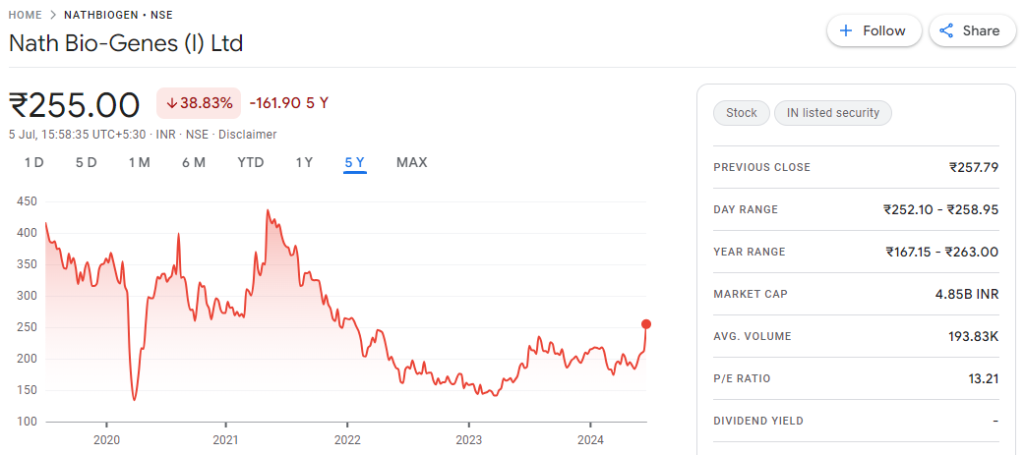Show the MAX time range

[411, 162]
